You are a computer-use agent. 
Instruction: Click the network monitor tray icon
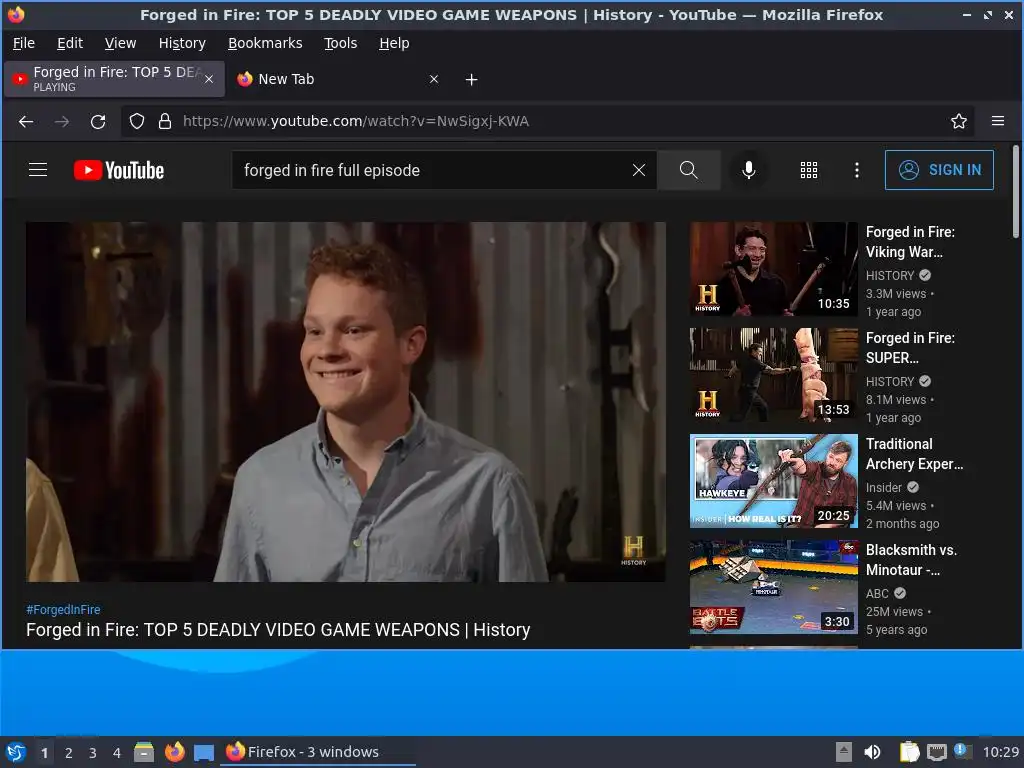point(936,752)
